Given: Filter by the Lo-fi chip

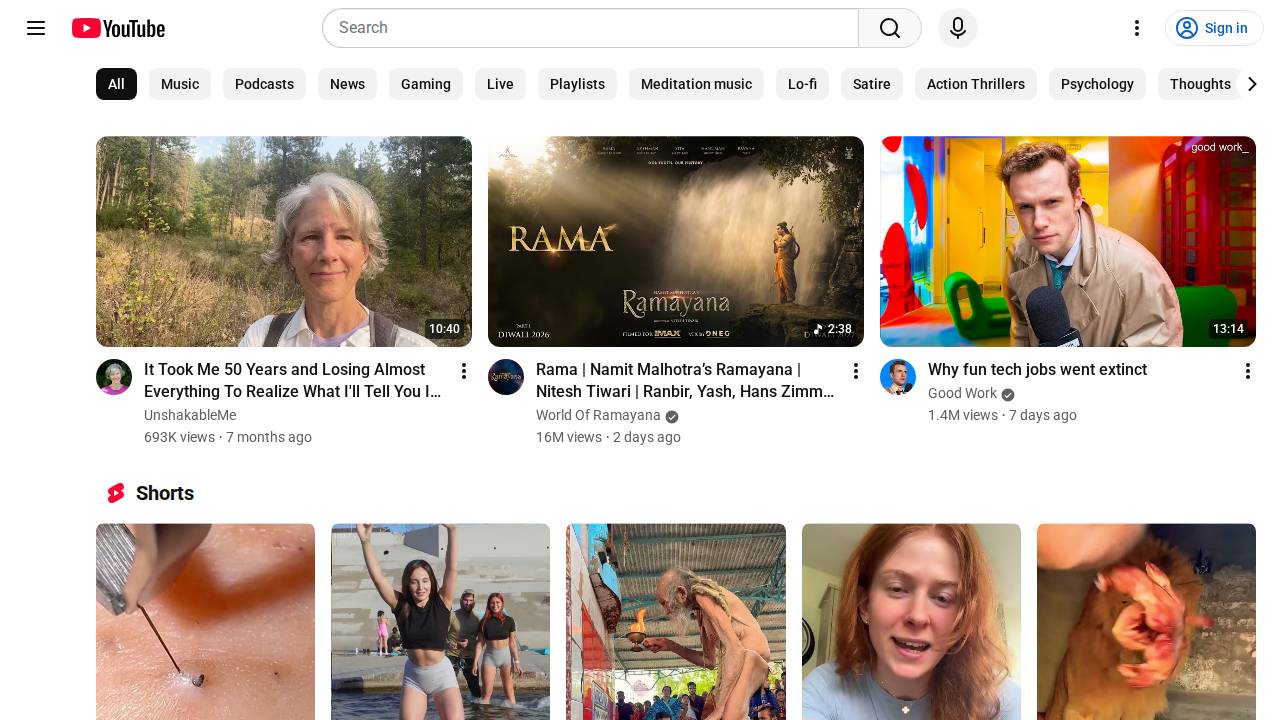Looking at the screenshot, I should (802, 84).
